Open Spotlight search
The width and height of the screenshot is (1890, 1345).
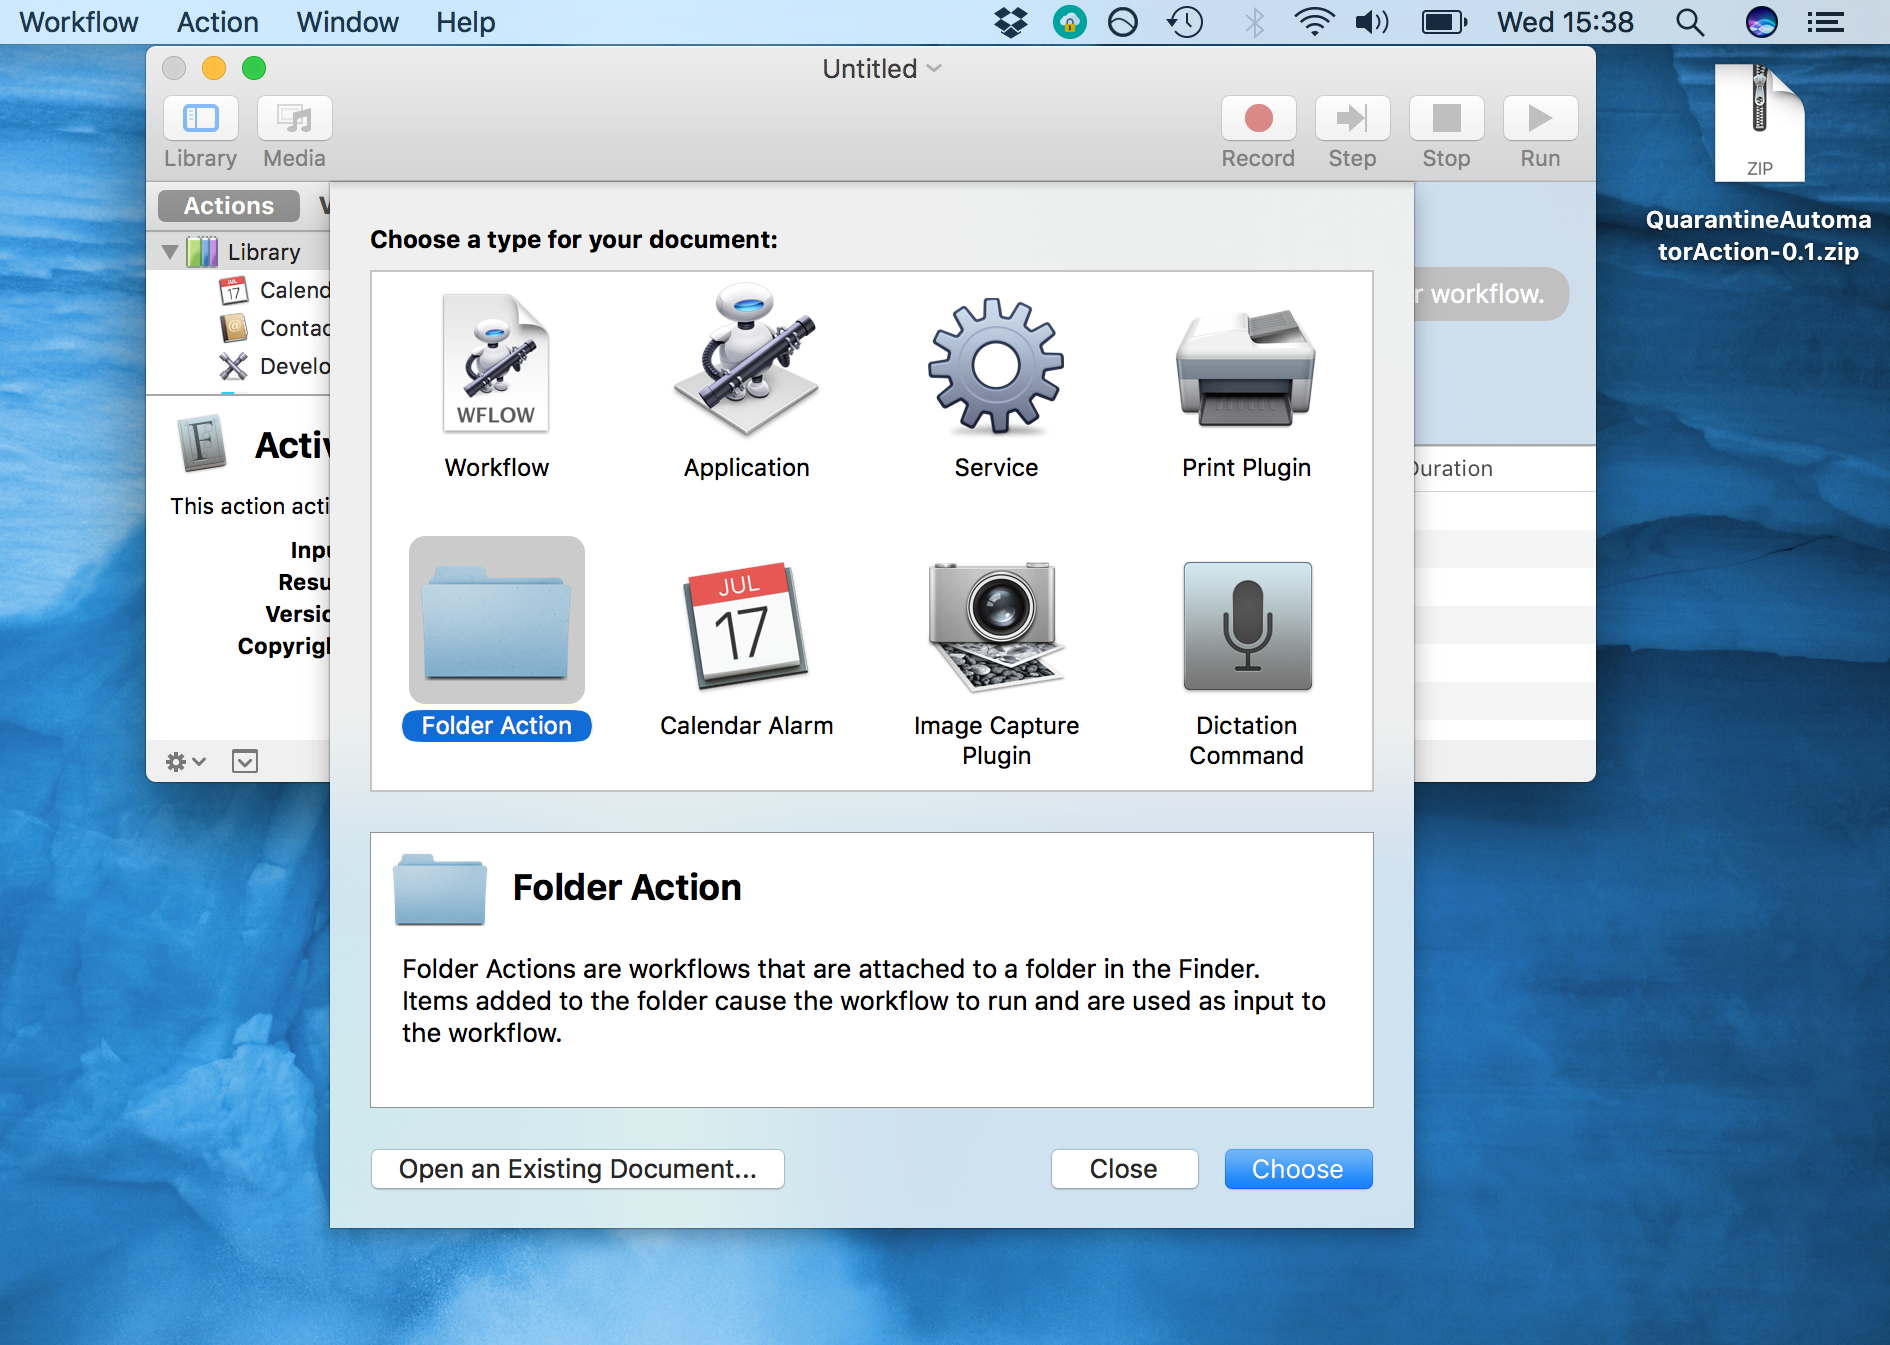pos(1690,22)
